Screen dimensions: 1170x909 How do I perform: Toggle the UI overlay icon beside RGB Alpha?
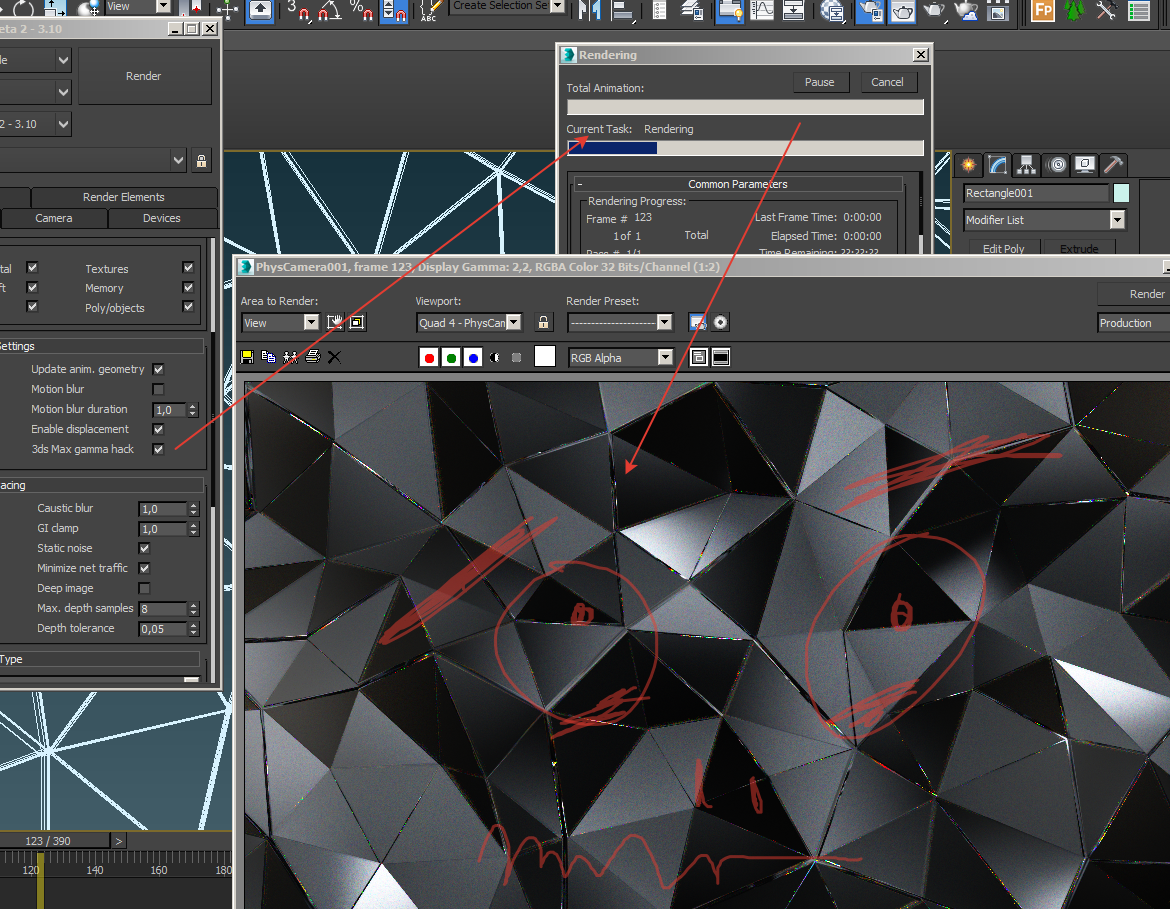(698, 357)
